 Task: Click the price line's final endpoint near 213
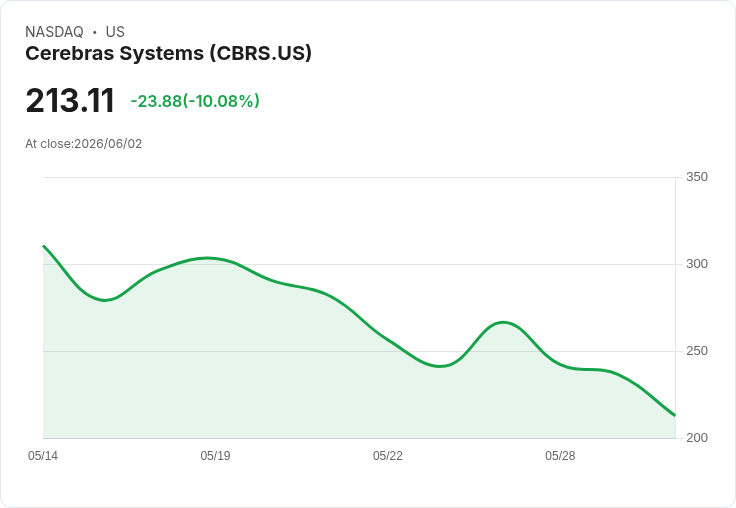click(675, 415)
